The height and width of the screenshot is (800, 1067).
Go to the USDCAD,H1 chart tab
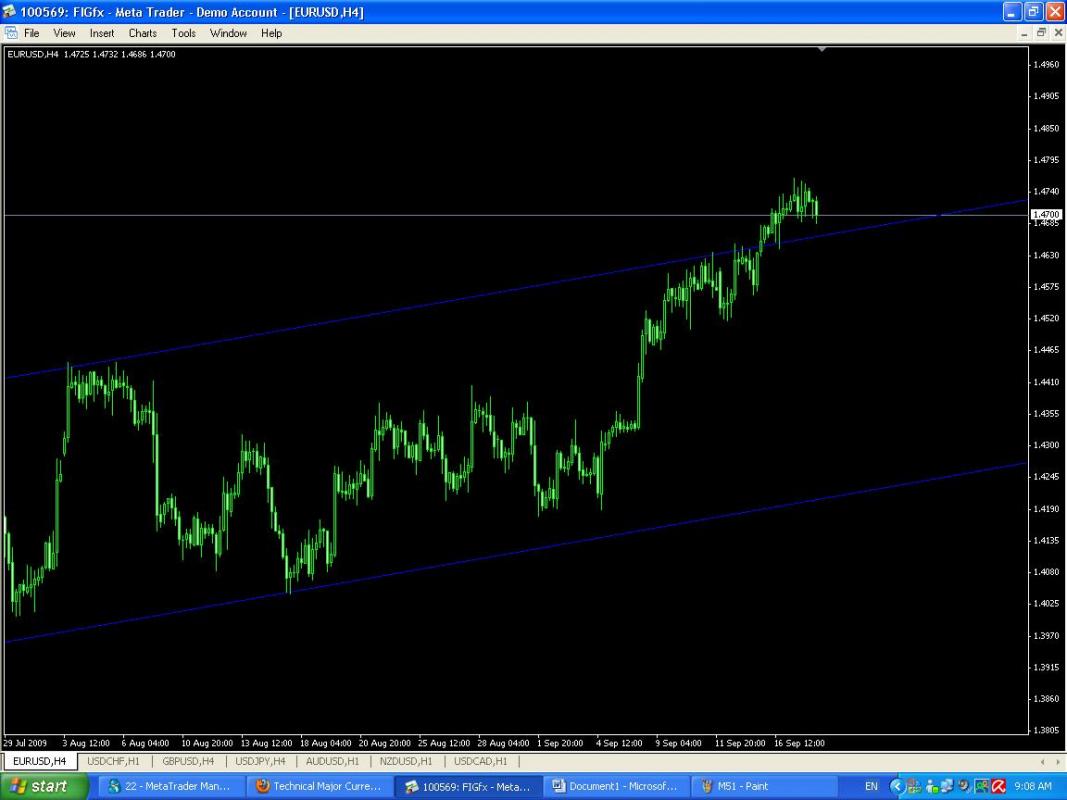point(480,761)
